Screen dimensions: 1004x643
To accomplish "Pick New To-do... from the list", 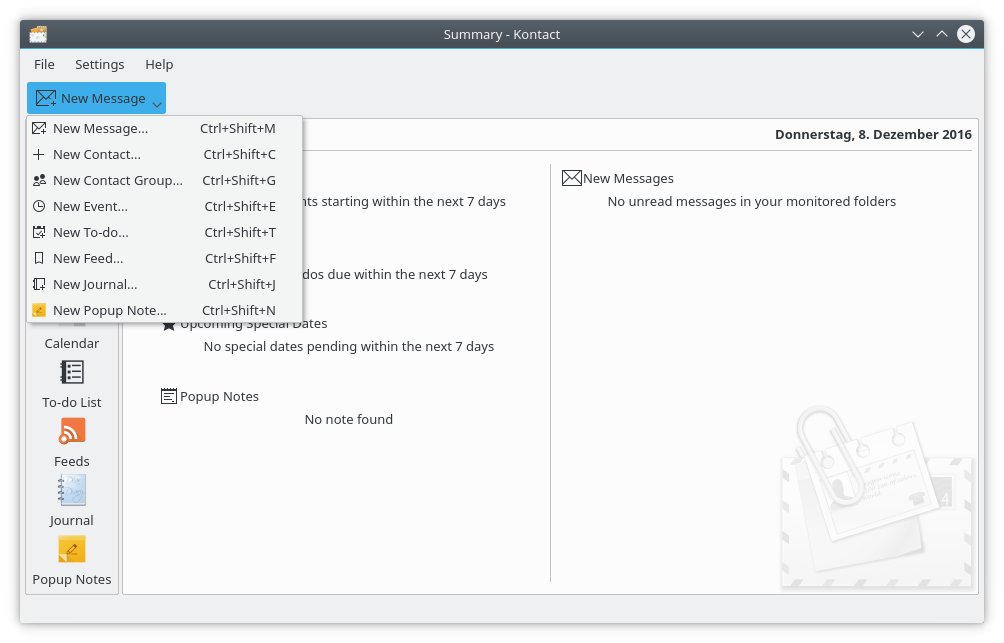I will pos(90,232).
